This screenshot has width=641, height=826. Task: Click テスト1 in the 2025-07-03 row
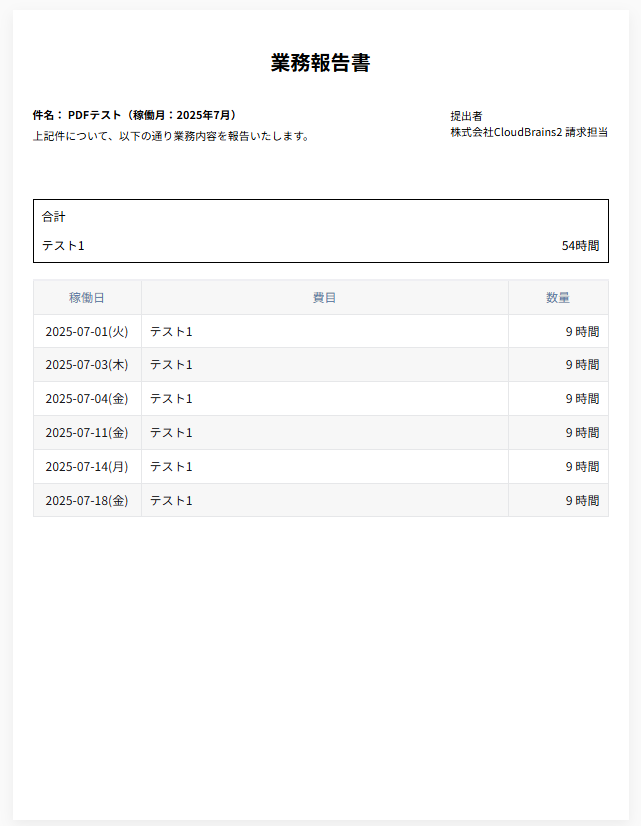[171, 365]
